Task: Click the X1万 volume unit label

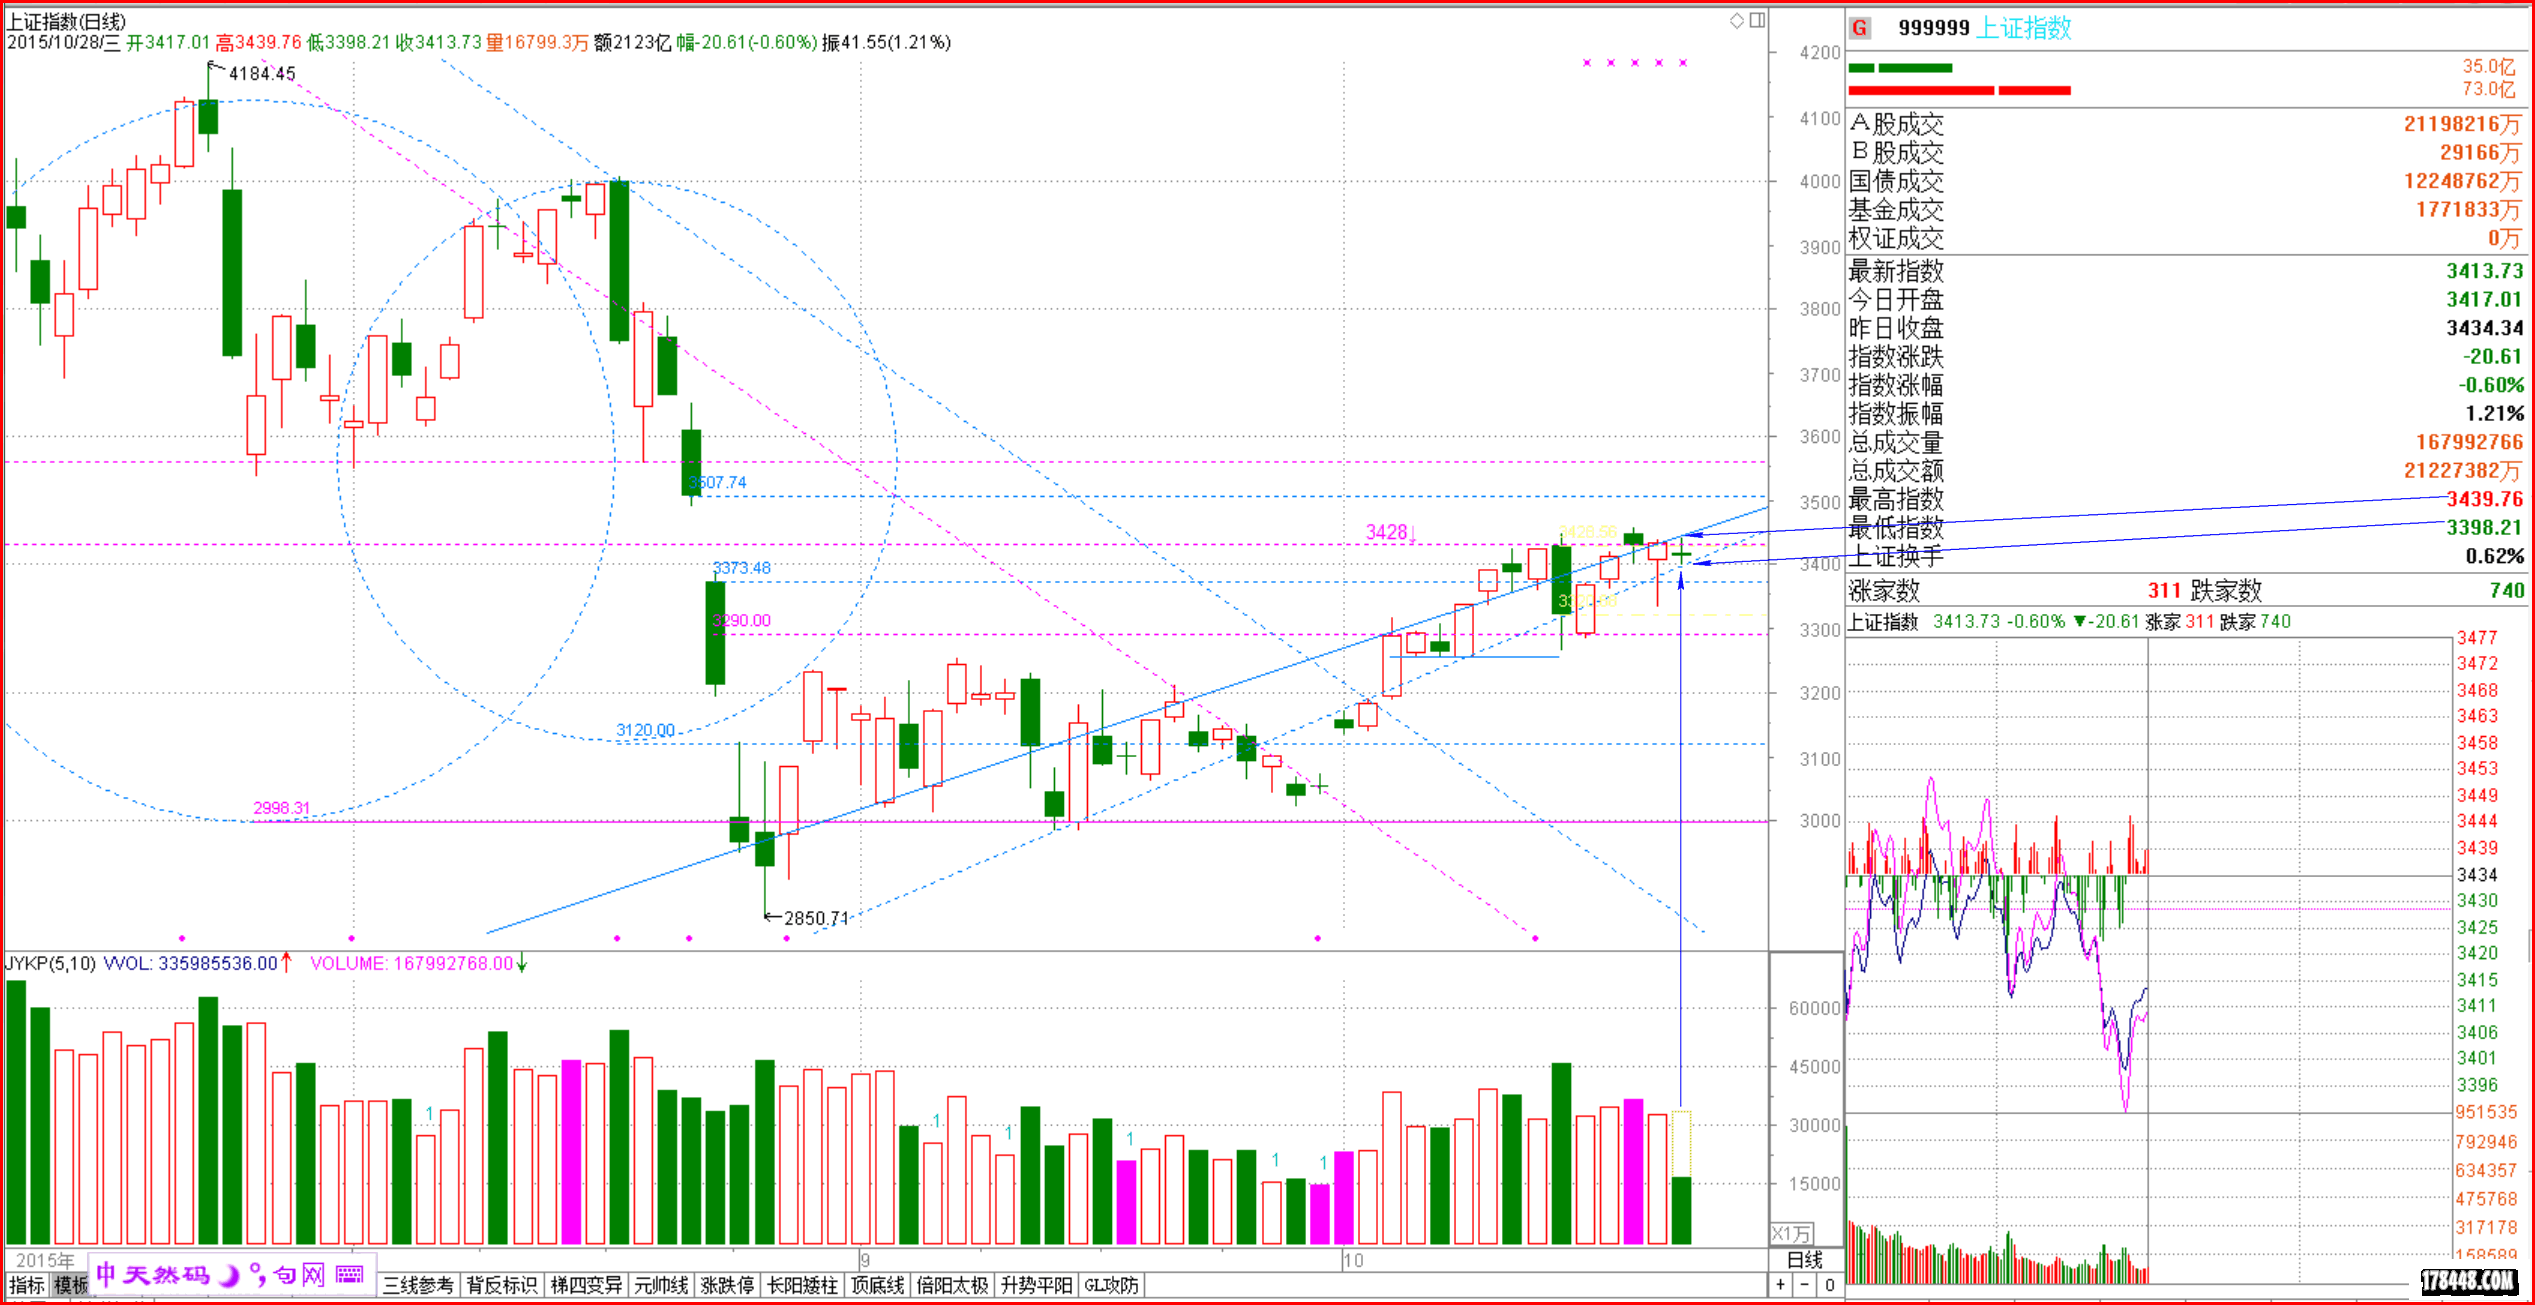Action: tap(1792, 1234)
